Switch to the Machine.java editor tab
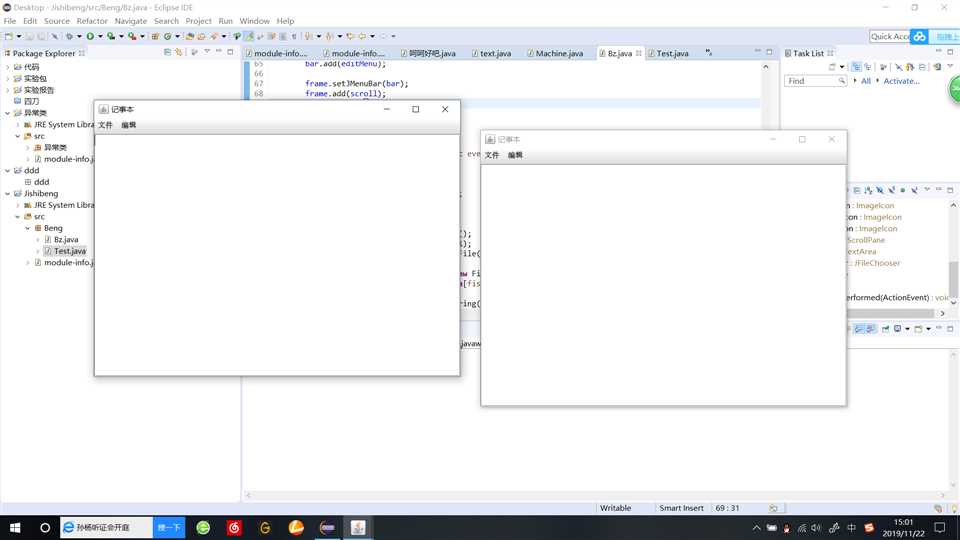 pyautogui.click(x=559, y=53)
